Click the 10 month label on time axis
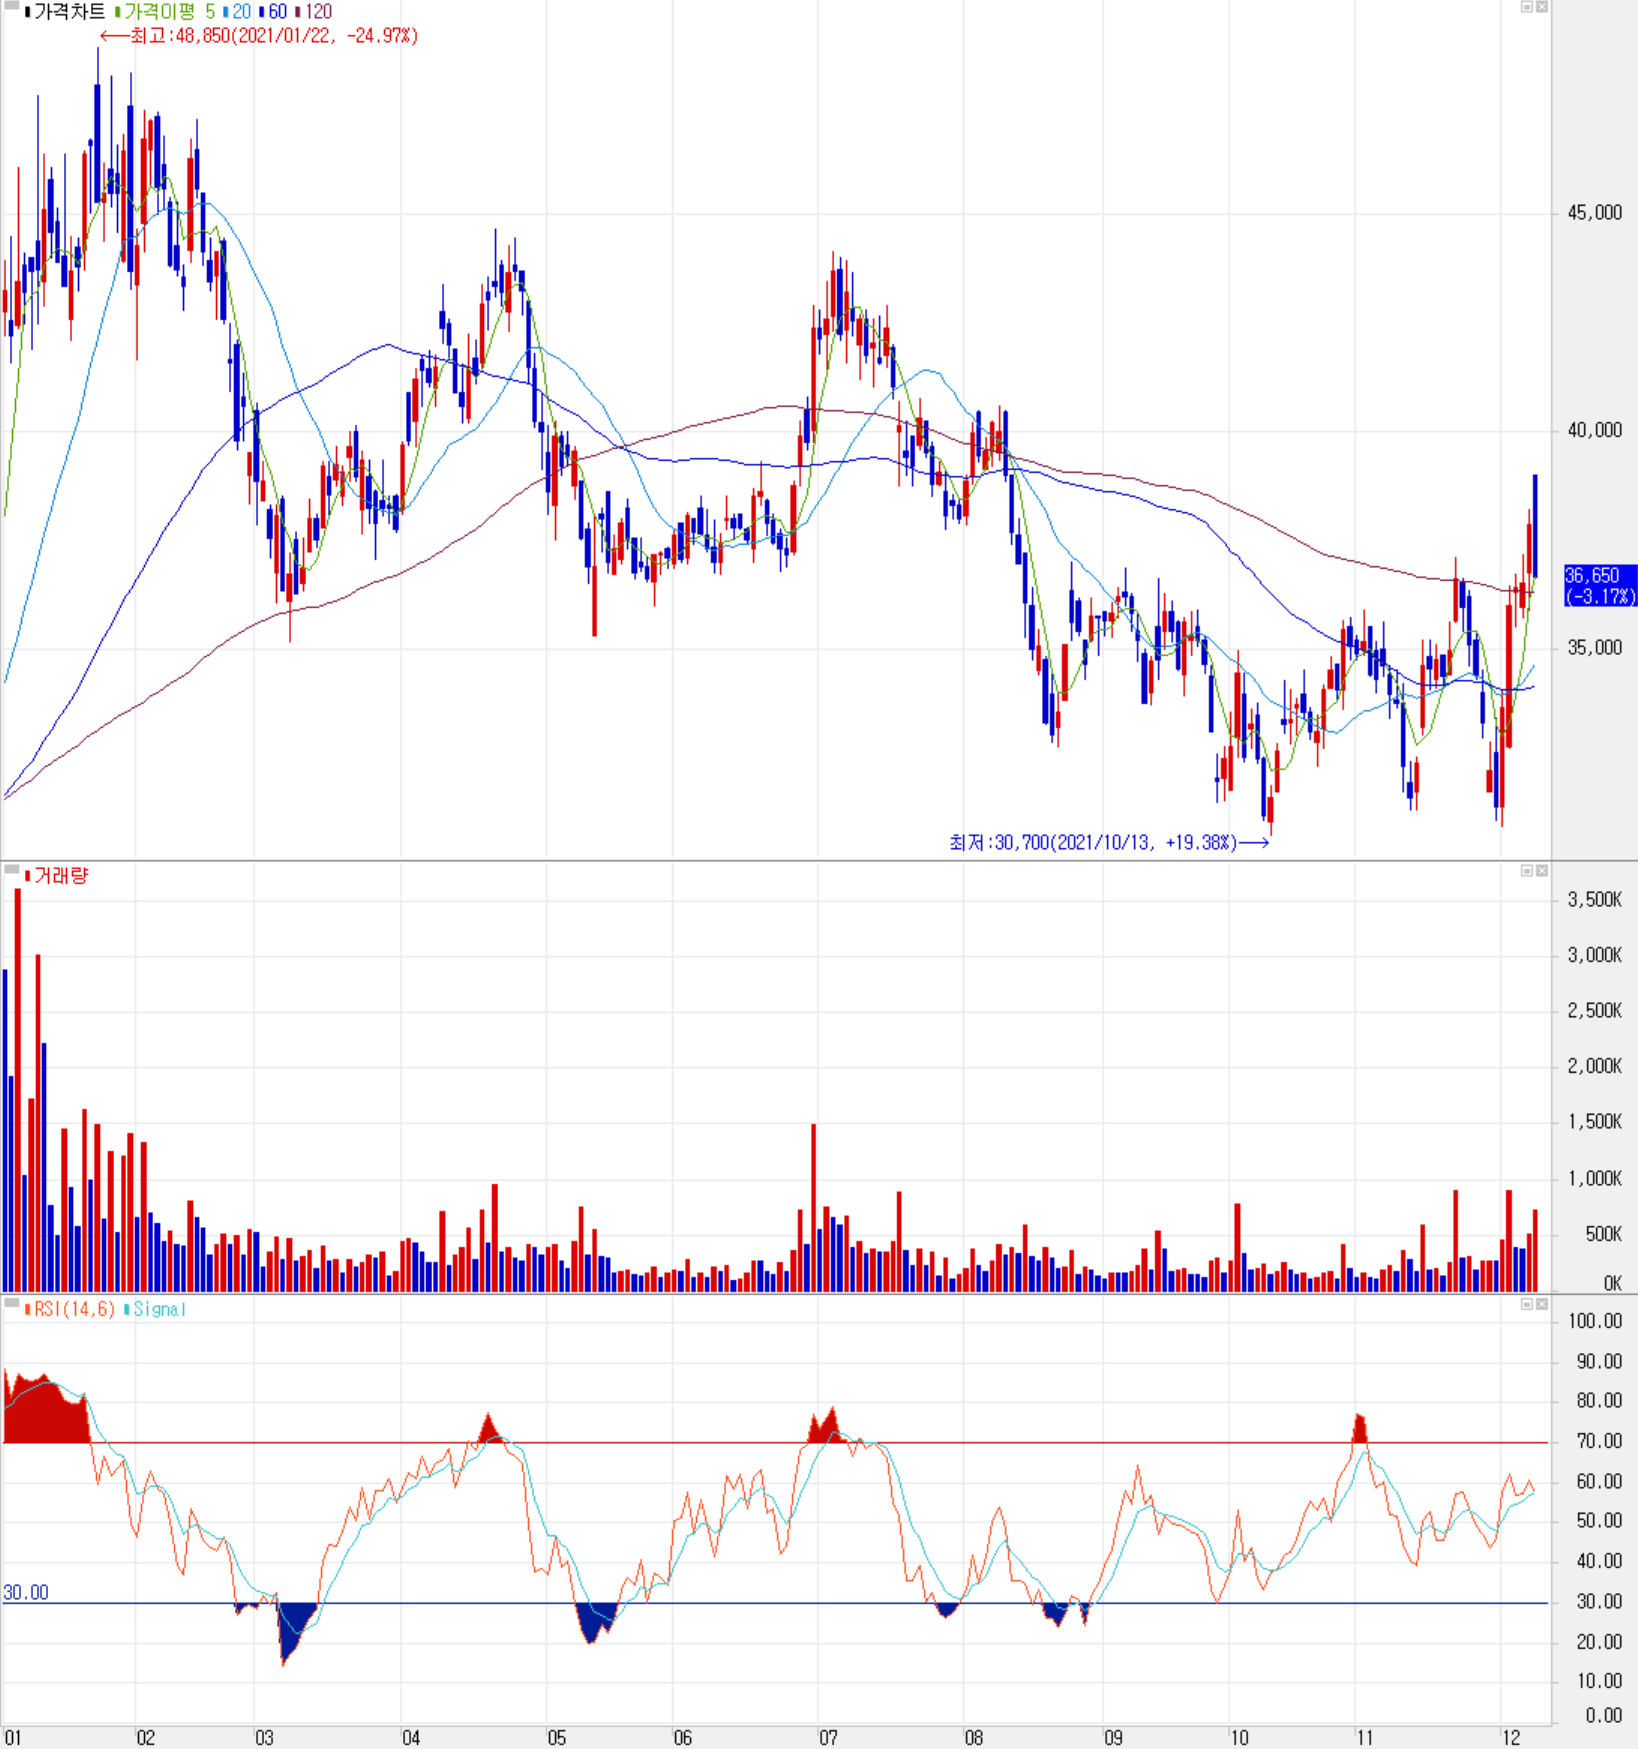1638x1749 pixels. (1239, 1738)
